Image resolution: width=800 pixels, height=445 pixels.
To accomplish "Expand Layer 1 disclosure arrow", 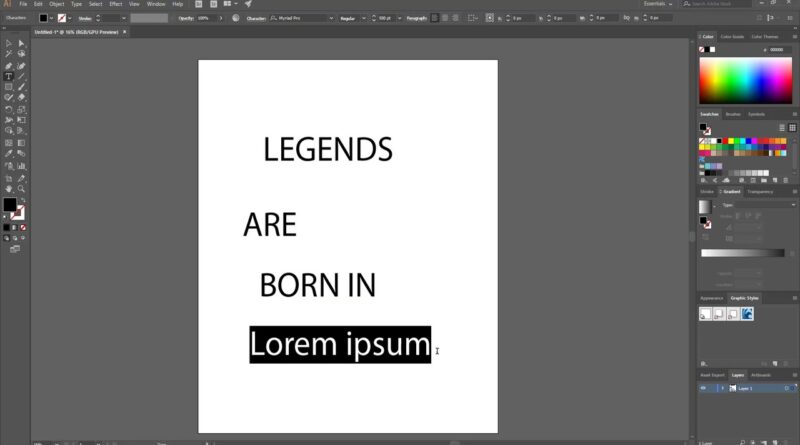I will point(722,387).
